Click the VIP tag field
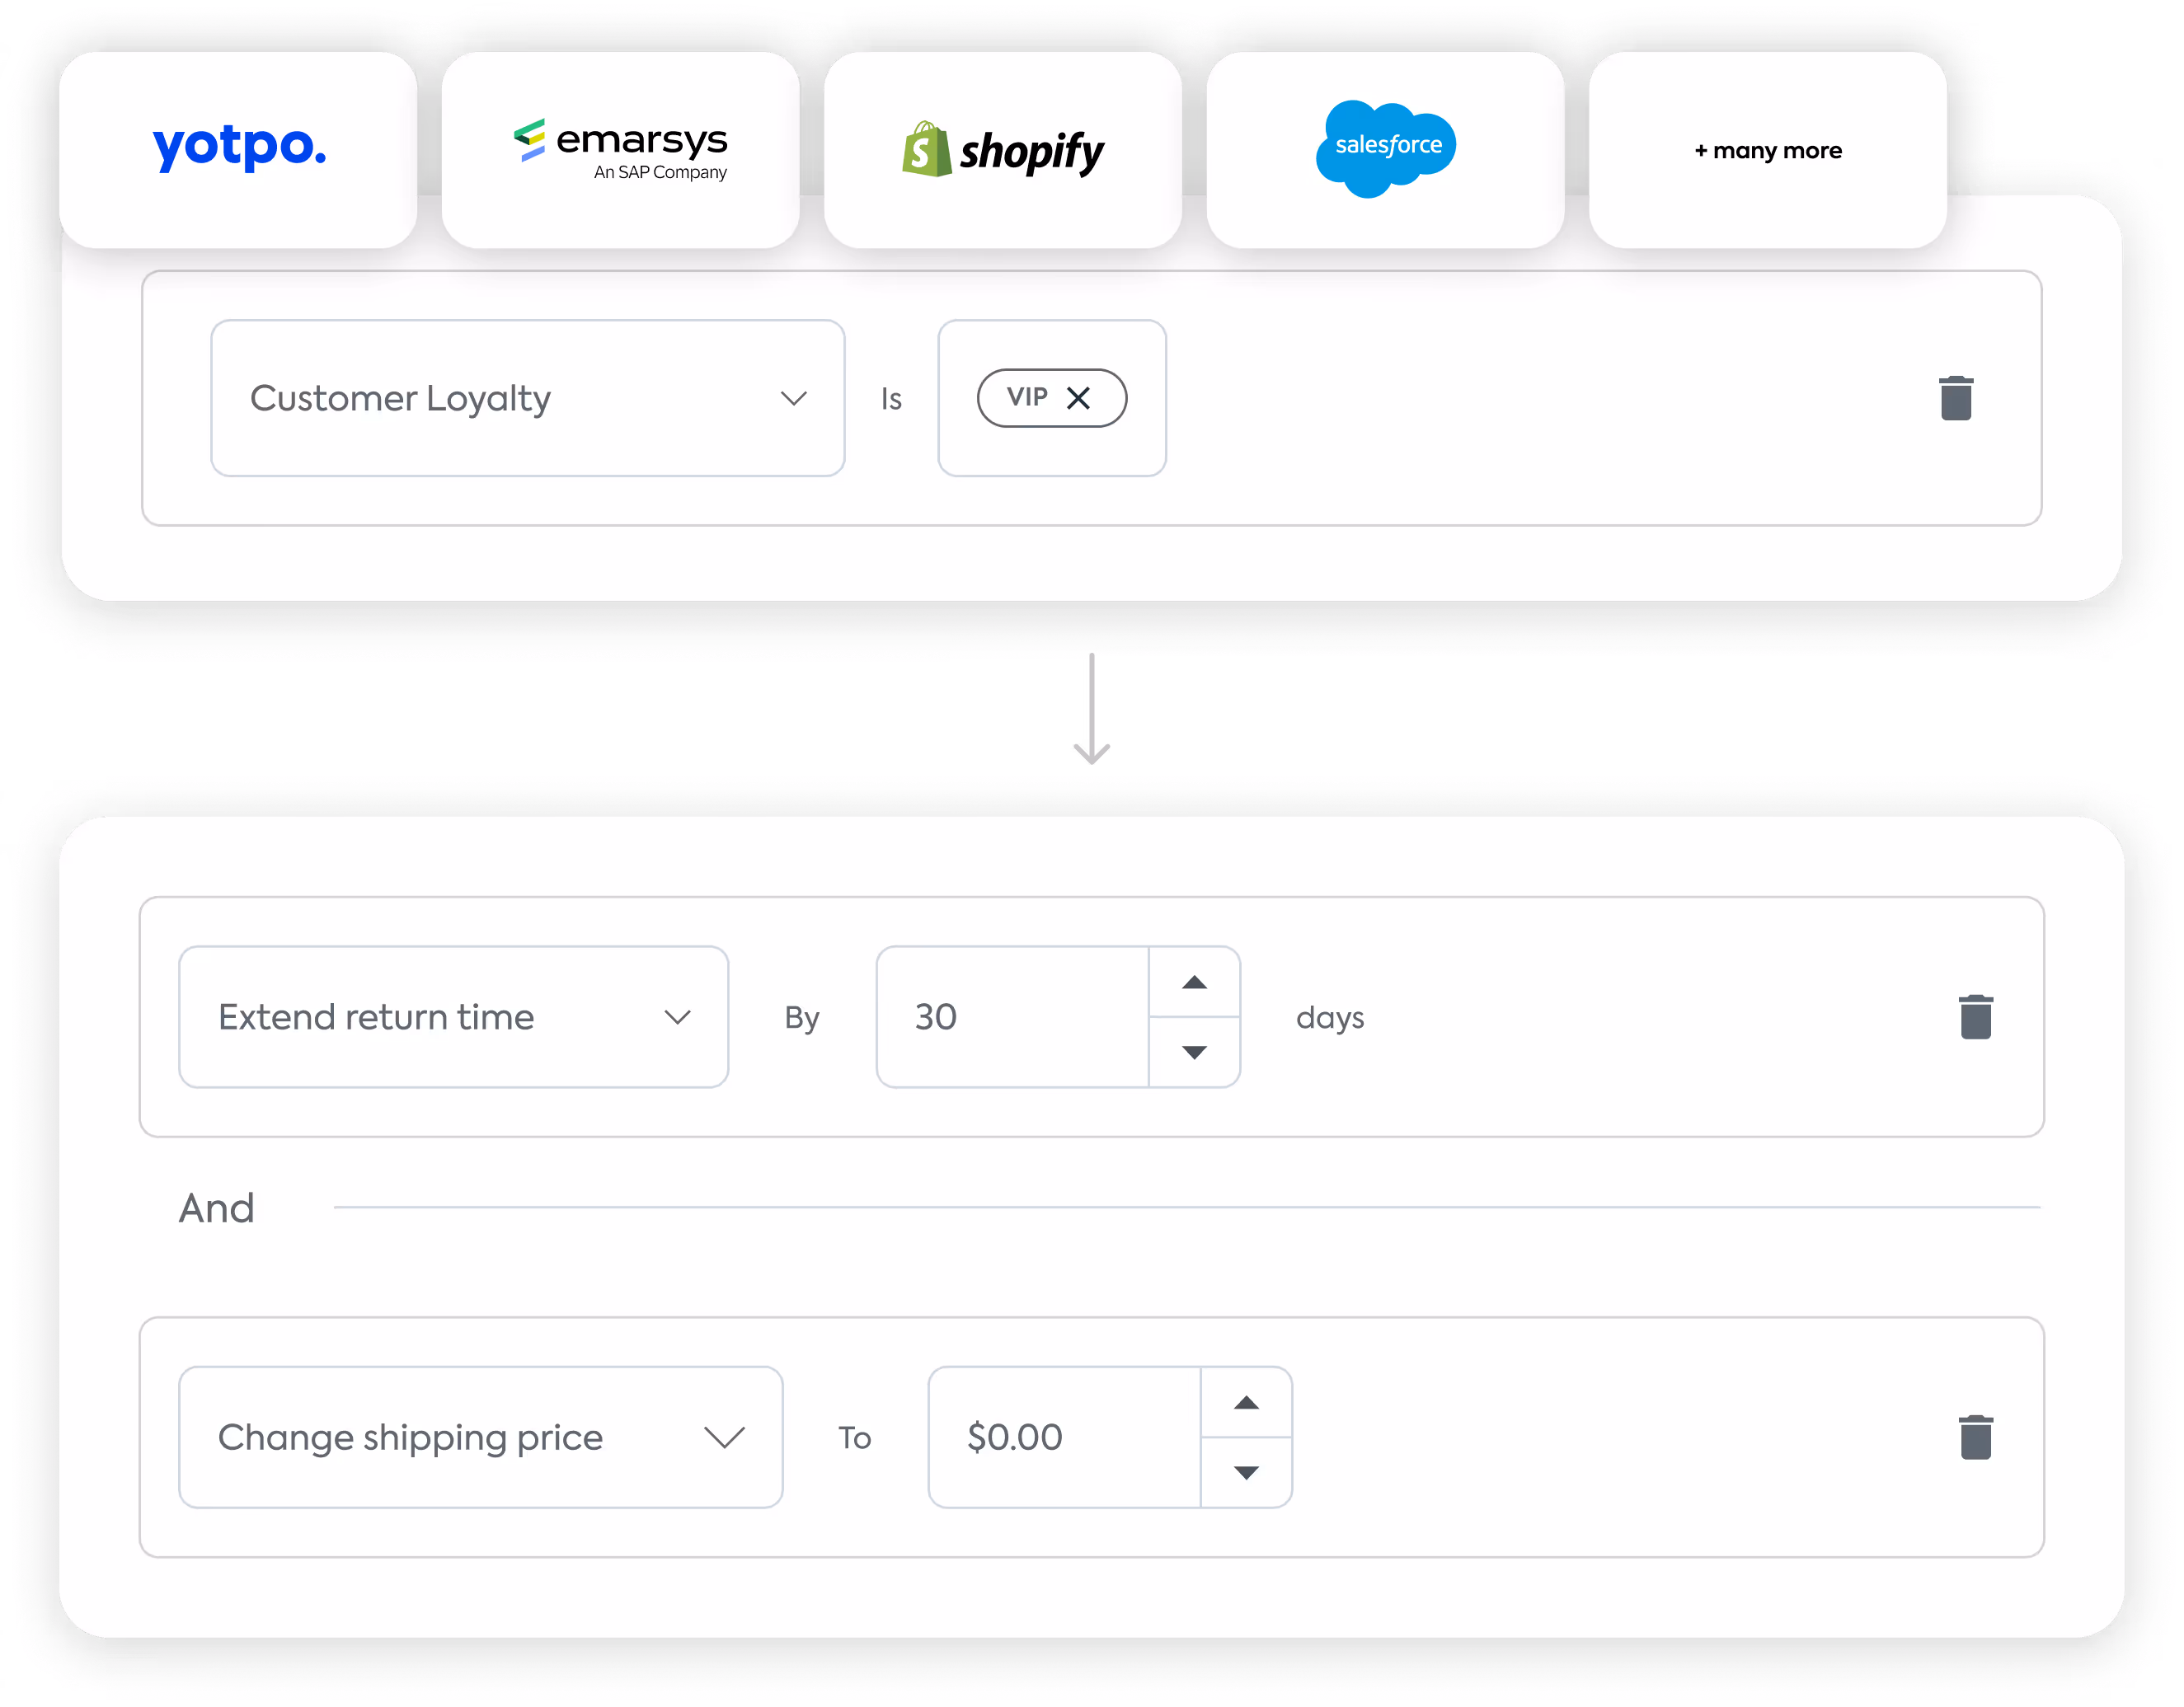This screenshot has height=1707, width=2184. tap(1052, 398)
